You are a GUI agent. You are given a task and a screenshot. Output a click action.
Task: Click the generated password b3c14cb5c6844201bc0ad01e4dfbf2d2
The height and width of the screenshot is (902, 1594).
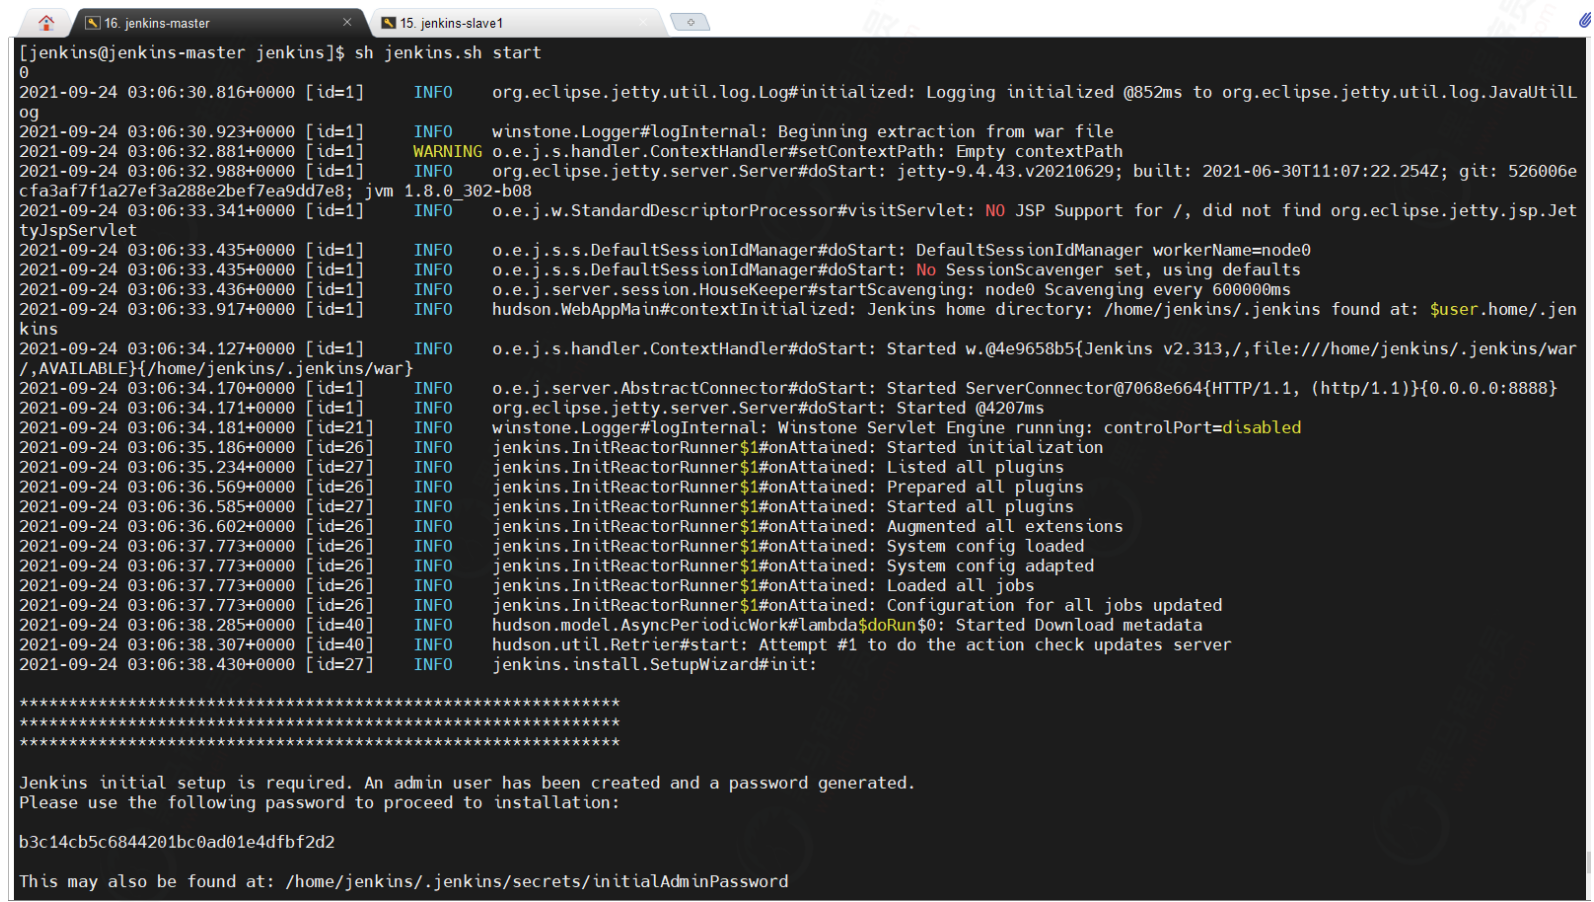177,842
